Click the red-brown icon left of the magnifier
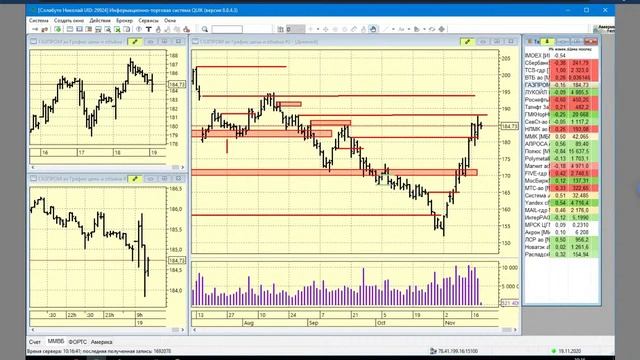640x360 pixels. 187,29
